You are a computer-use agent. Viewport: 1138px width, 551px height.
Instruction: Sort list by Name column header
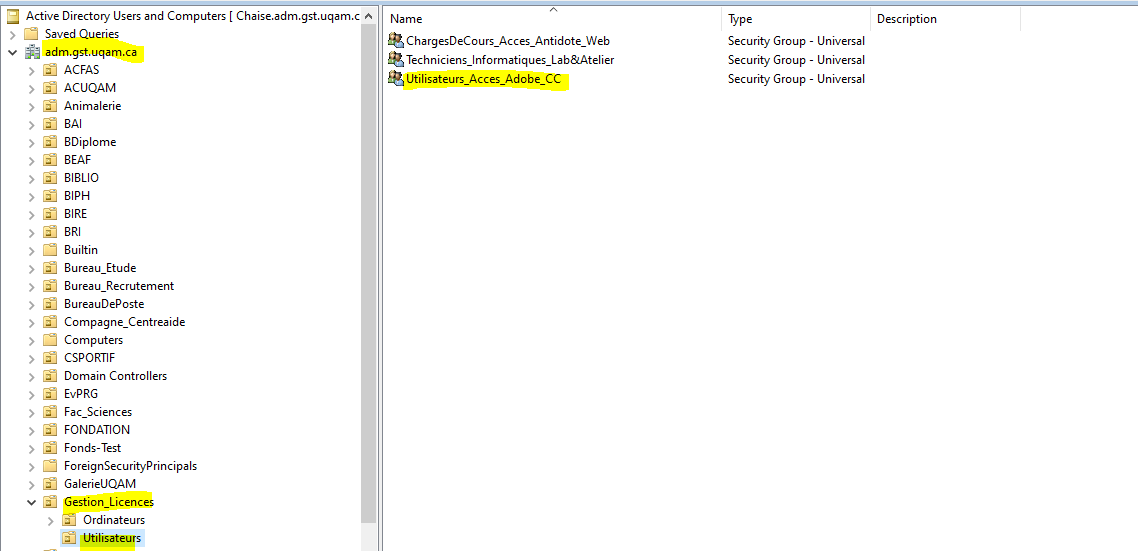tap(553, 19)
